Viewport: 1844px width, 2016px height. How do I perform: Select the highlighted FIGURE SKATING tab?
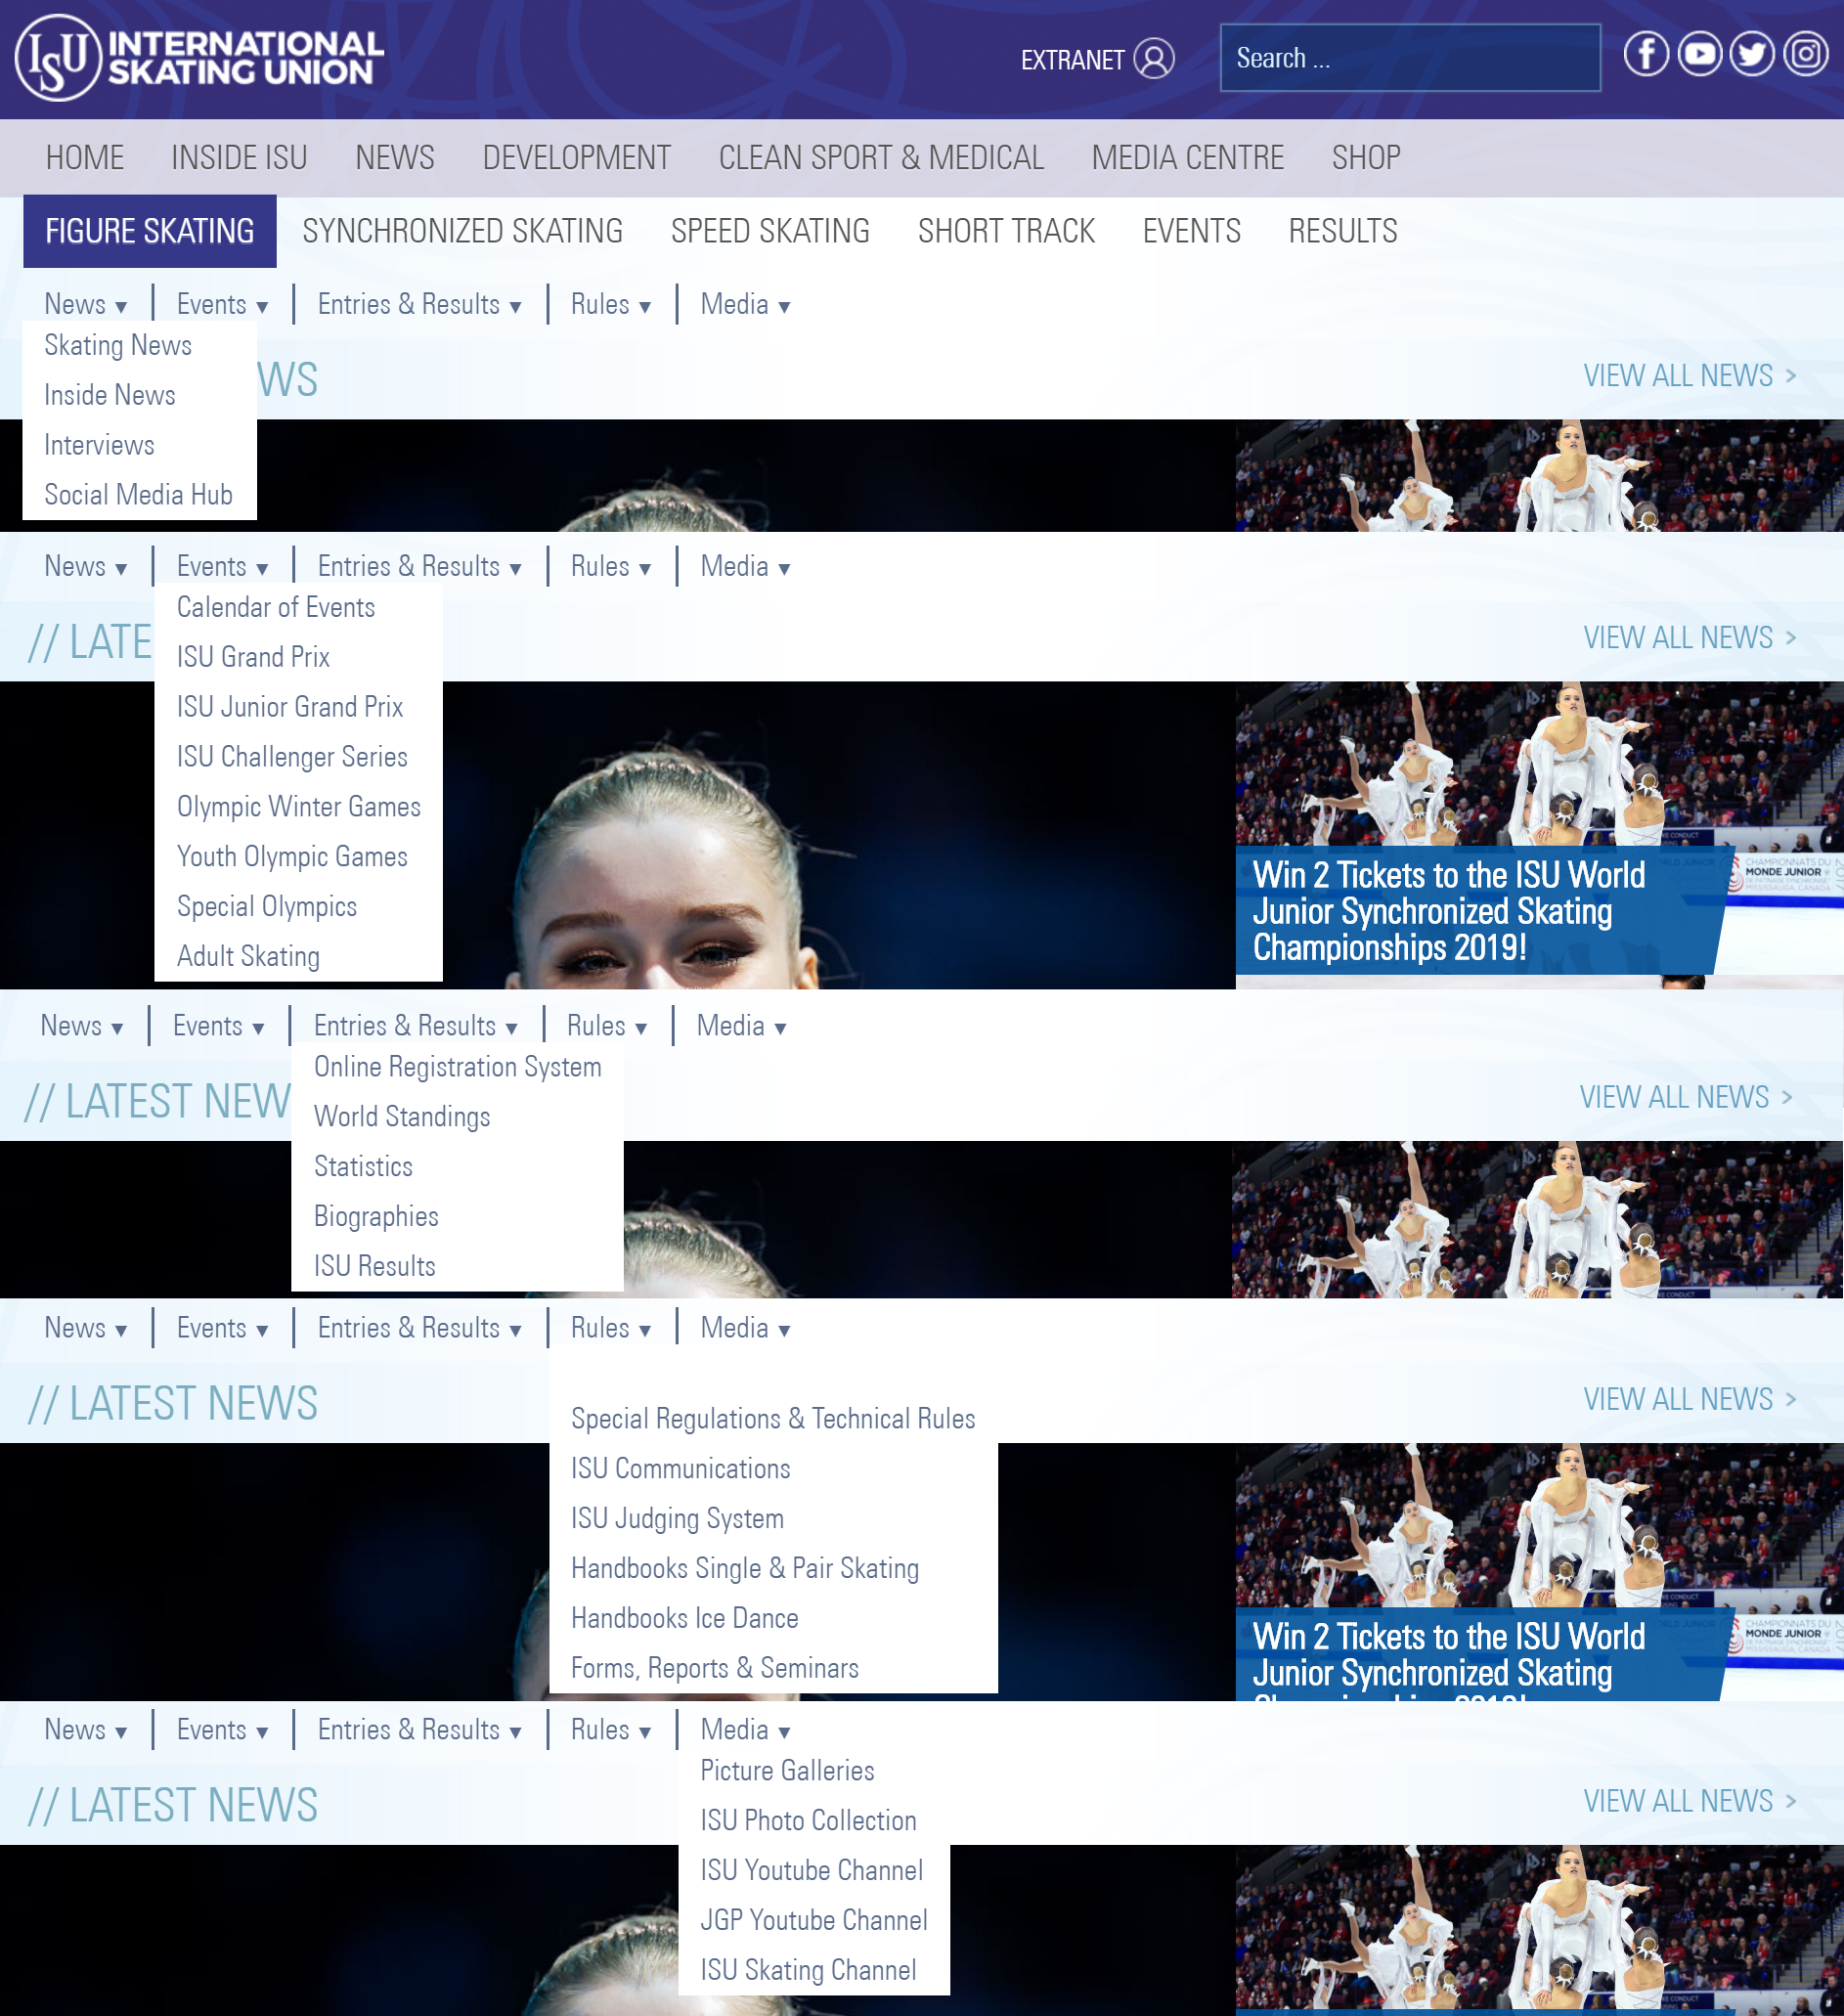[150, 231]
